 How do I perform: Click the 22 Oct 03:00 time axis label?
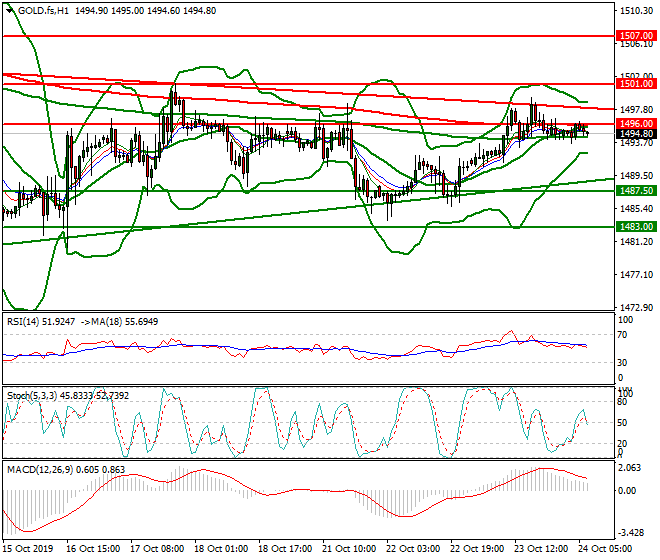(413, 549)
